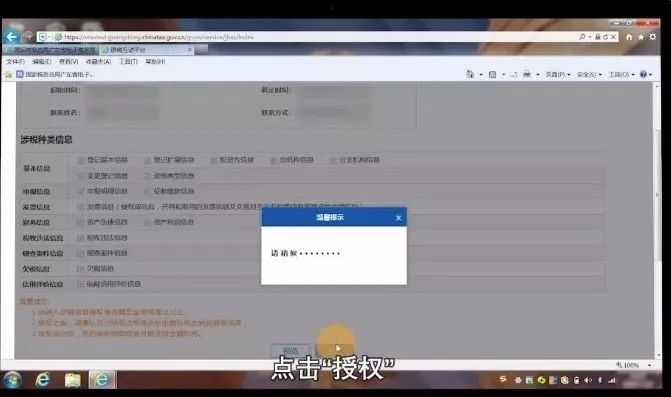Check 变更登记信息 checkbox
This screenshot has height=397, width=671.
(81, 176)
